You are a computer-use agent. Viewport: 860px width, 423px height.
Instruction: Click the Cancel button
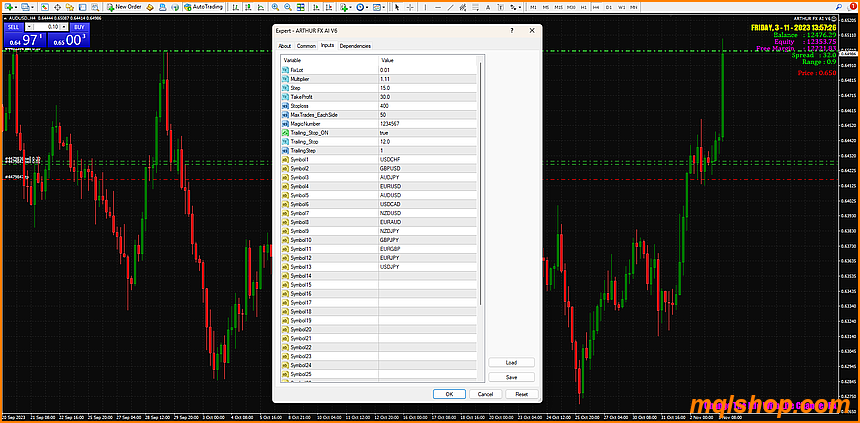[485, 394]
